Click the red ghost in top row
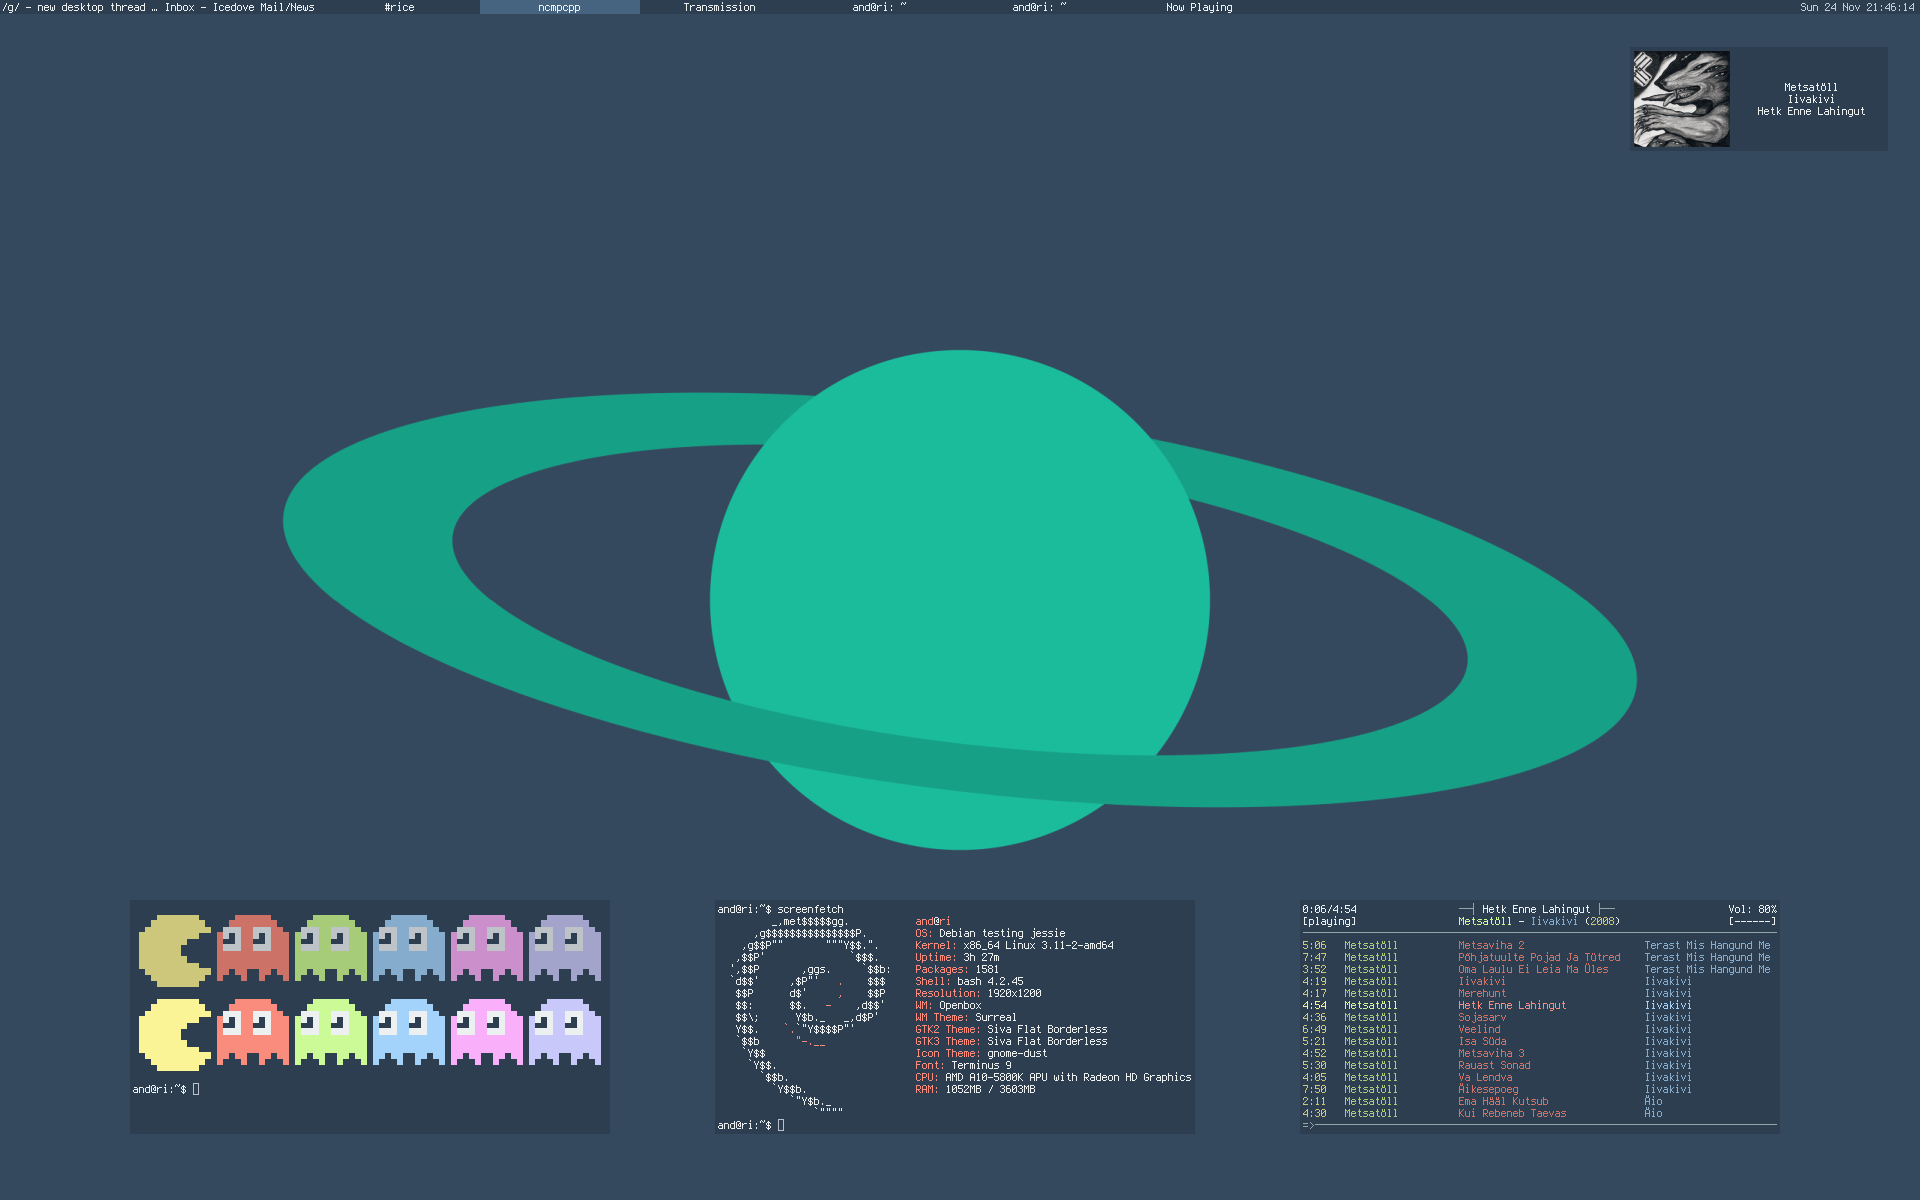 (252, 947)
